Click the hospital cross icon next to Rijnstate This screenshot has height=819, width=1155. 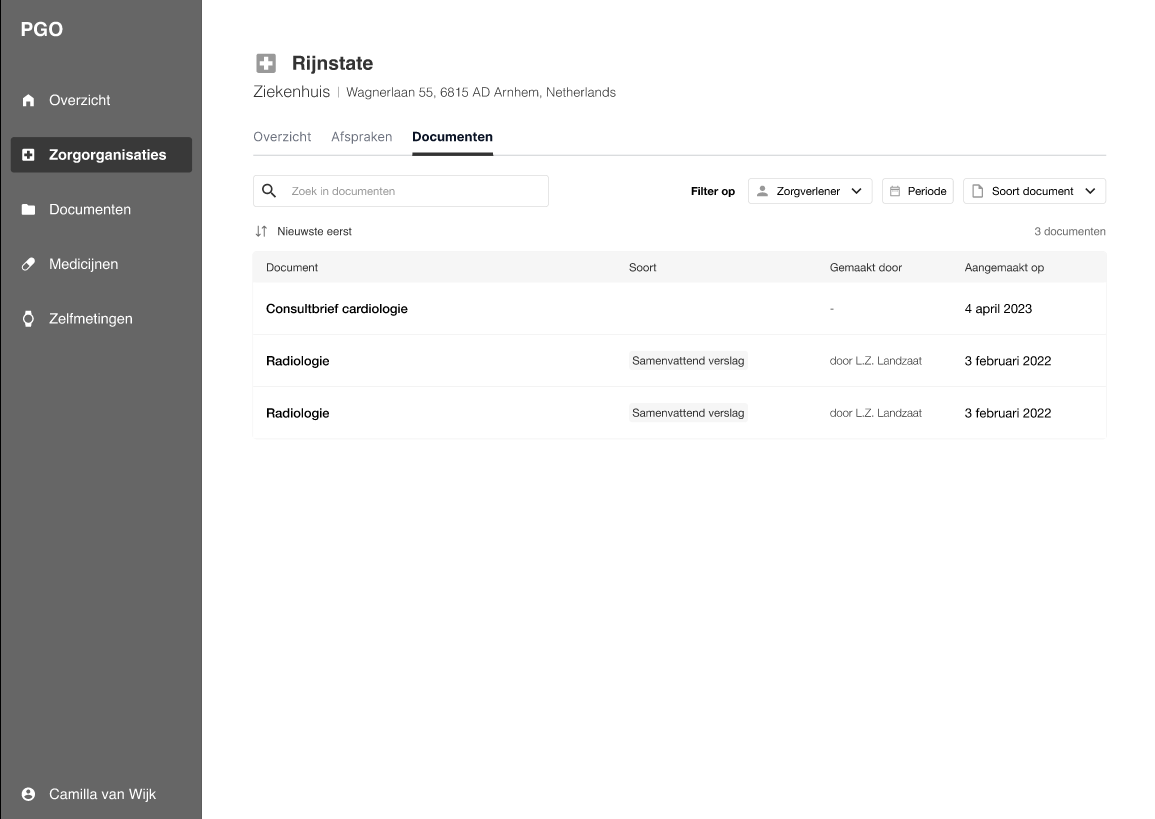pyautogui.click(x=265, y=64)
